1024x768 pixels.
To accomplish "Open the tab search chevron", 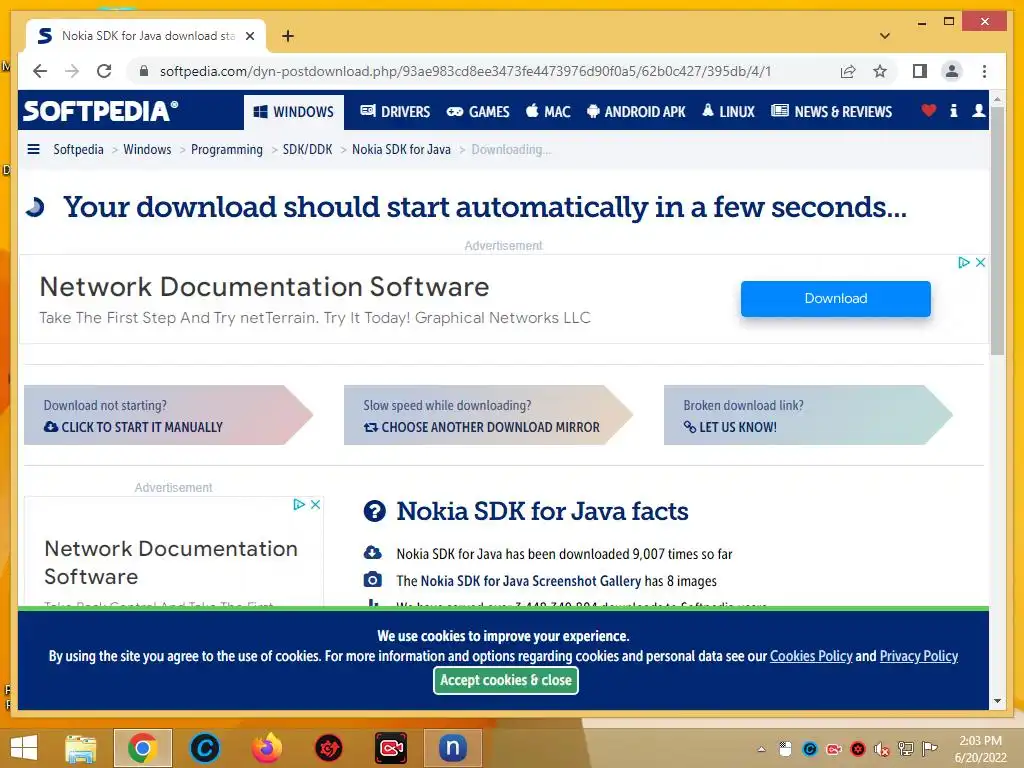I will 885,36.
